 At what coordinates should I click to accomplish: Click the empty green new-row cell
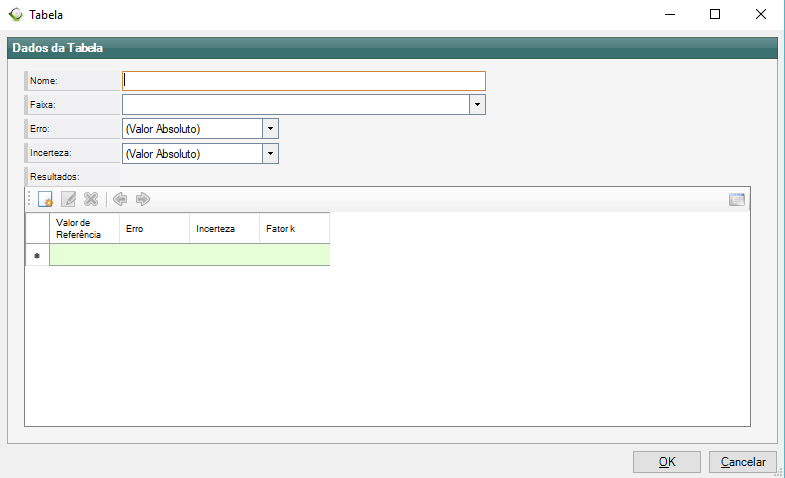pos(190,255)
